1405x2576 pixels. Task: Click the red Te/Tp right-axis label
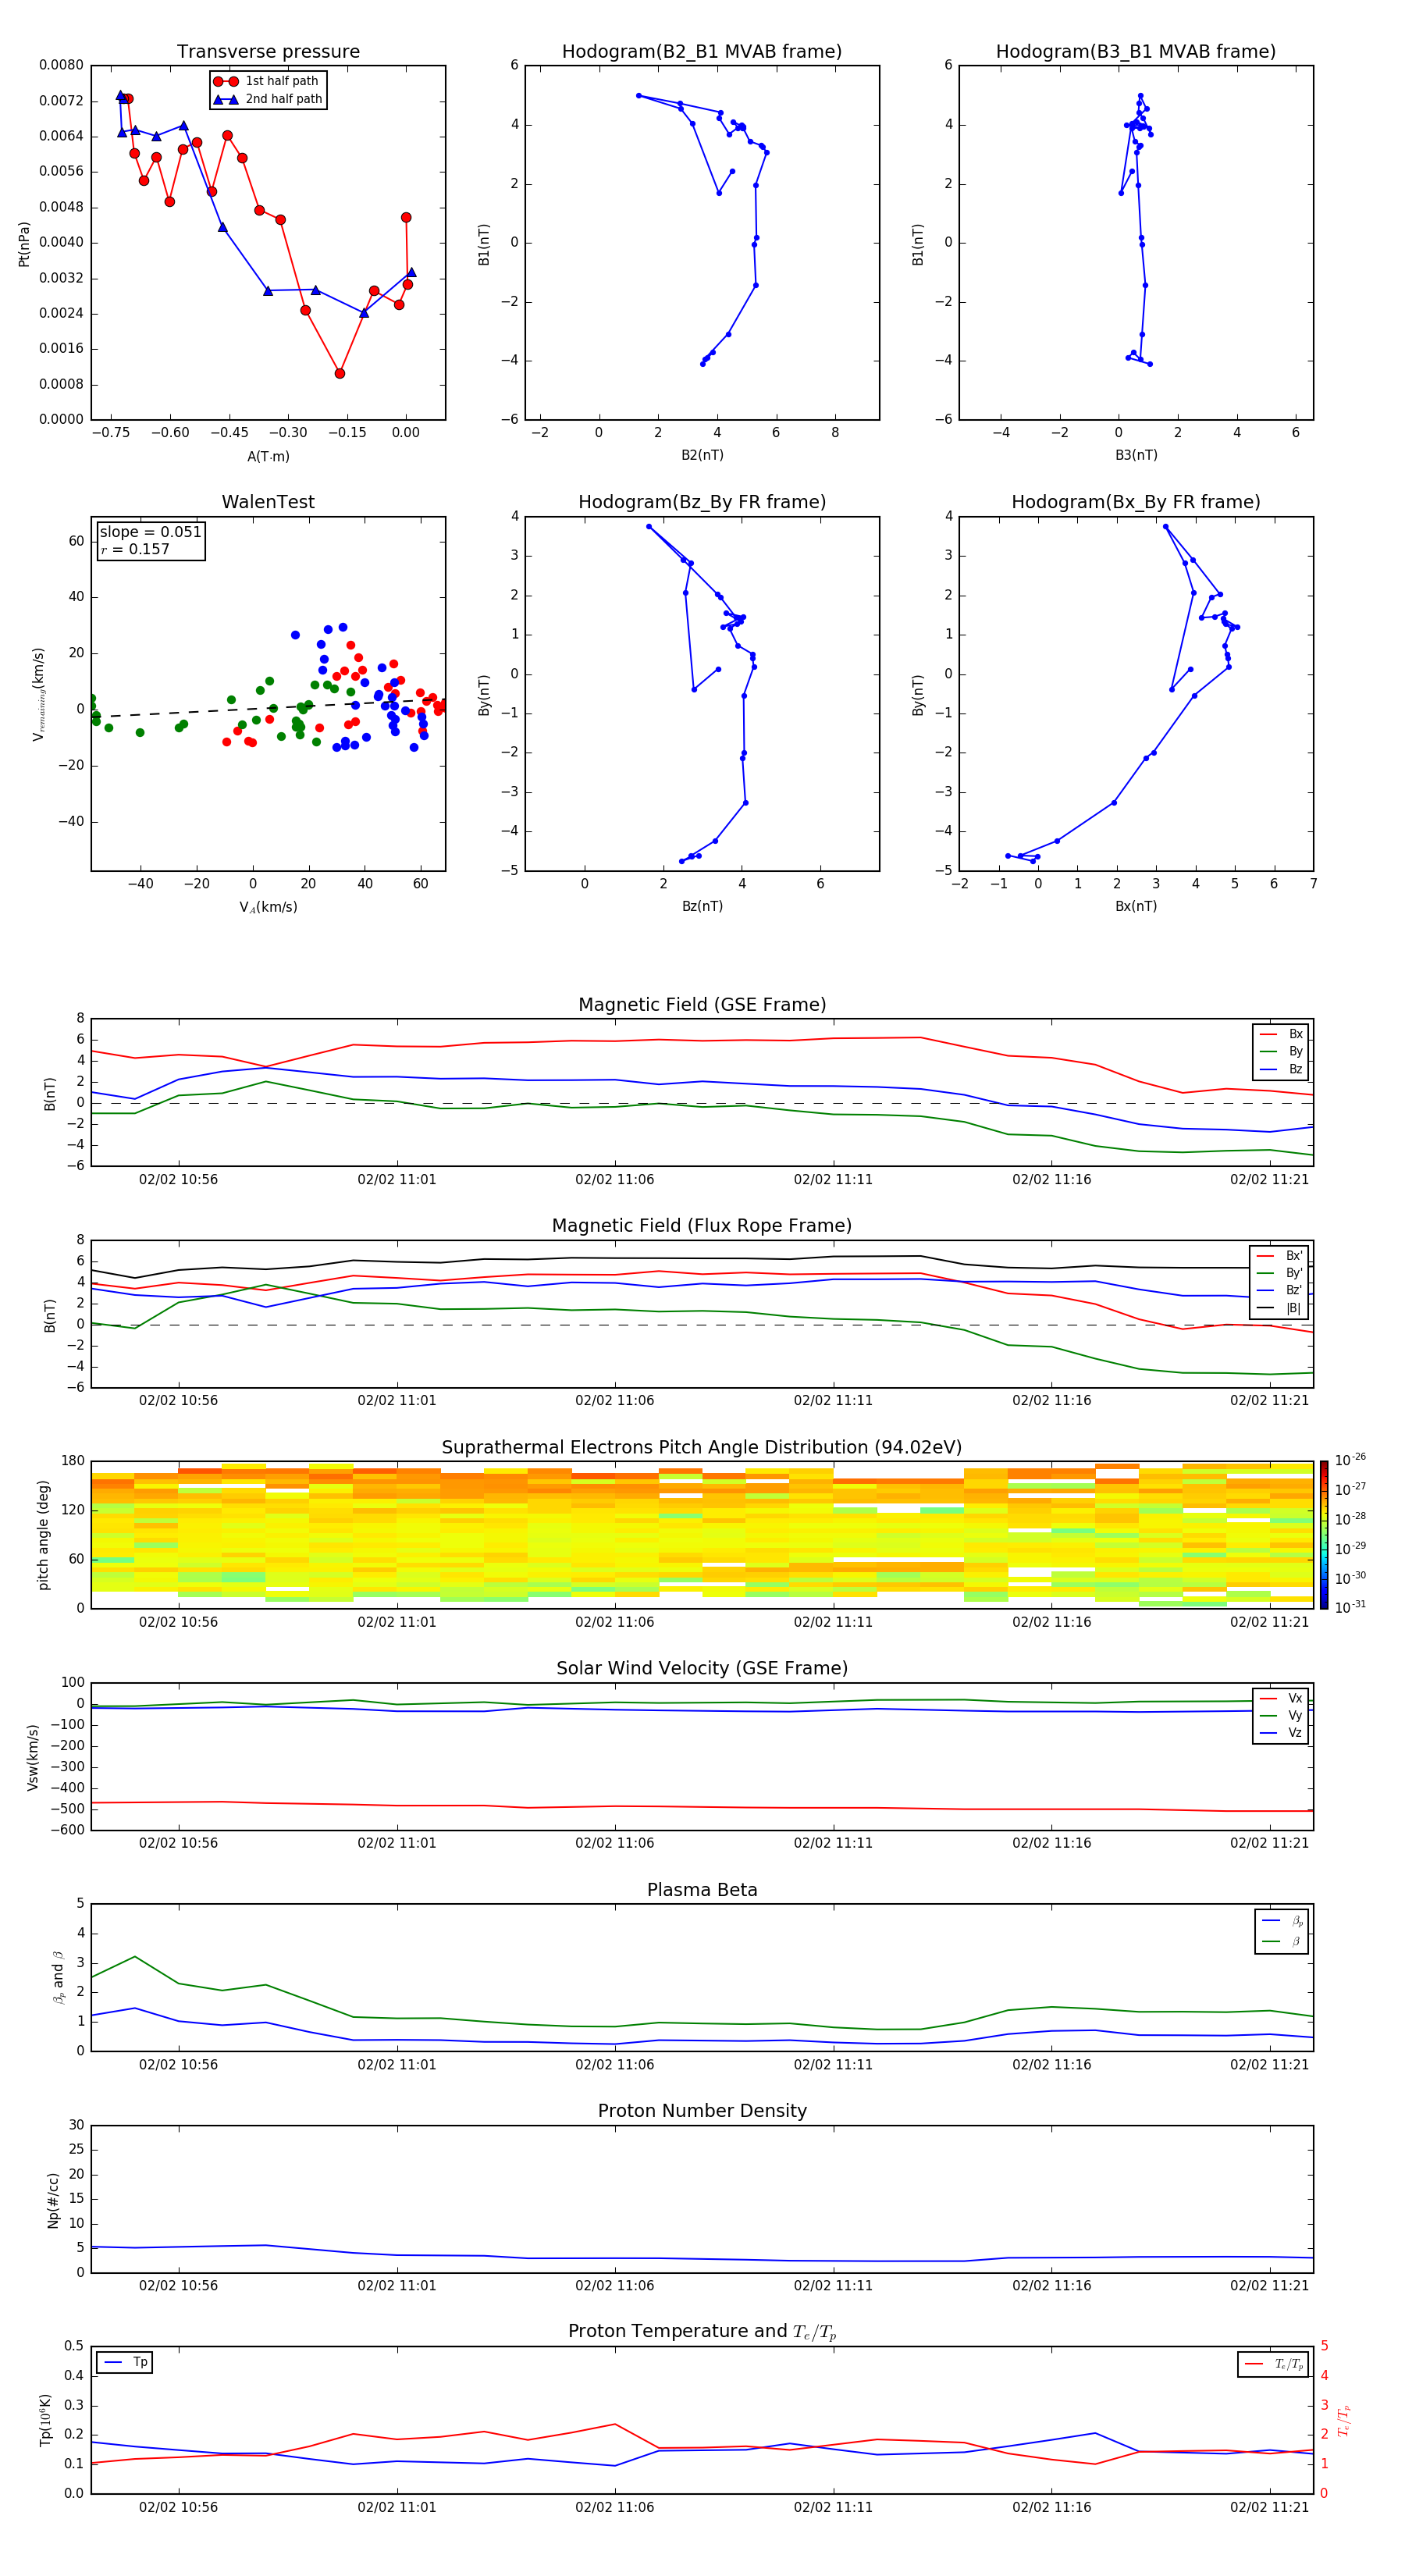1344,2421
